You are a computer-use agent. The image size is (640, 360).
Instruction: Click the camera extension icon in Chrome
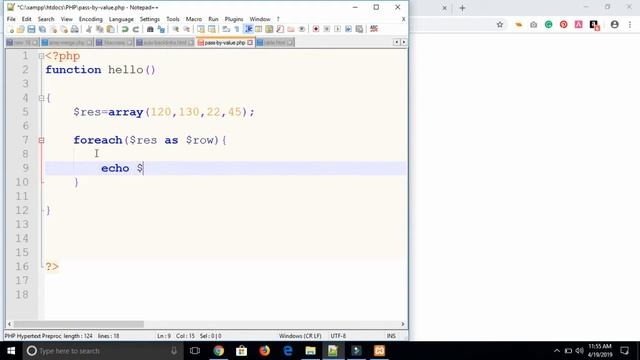coord(533,24)
